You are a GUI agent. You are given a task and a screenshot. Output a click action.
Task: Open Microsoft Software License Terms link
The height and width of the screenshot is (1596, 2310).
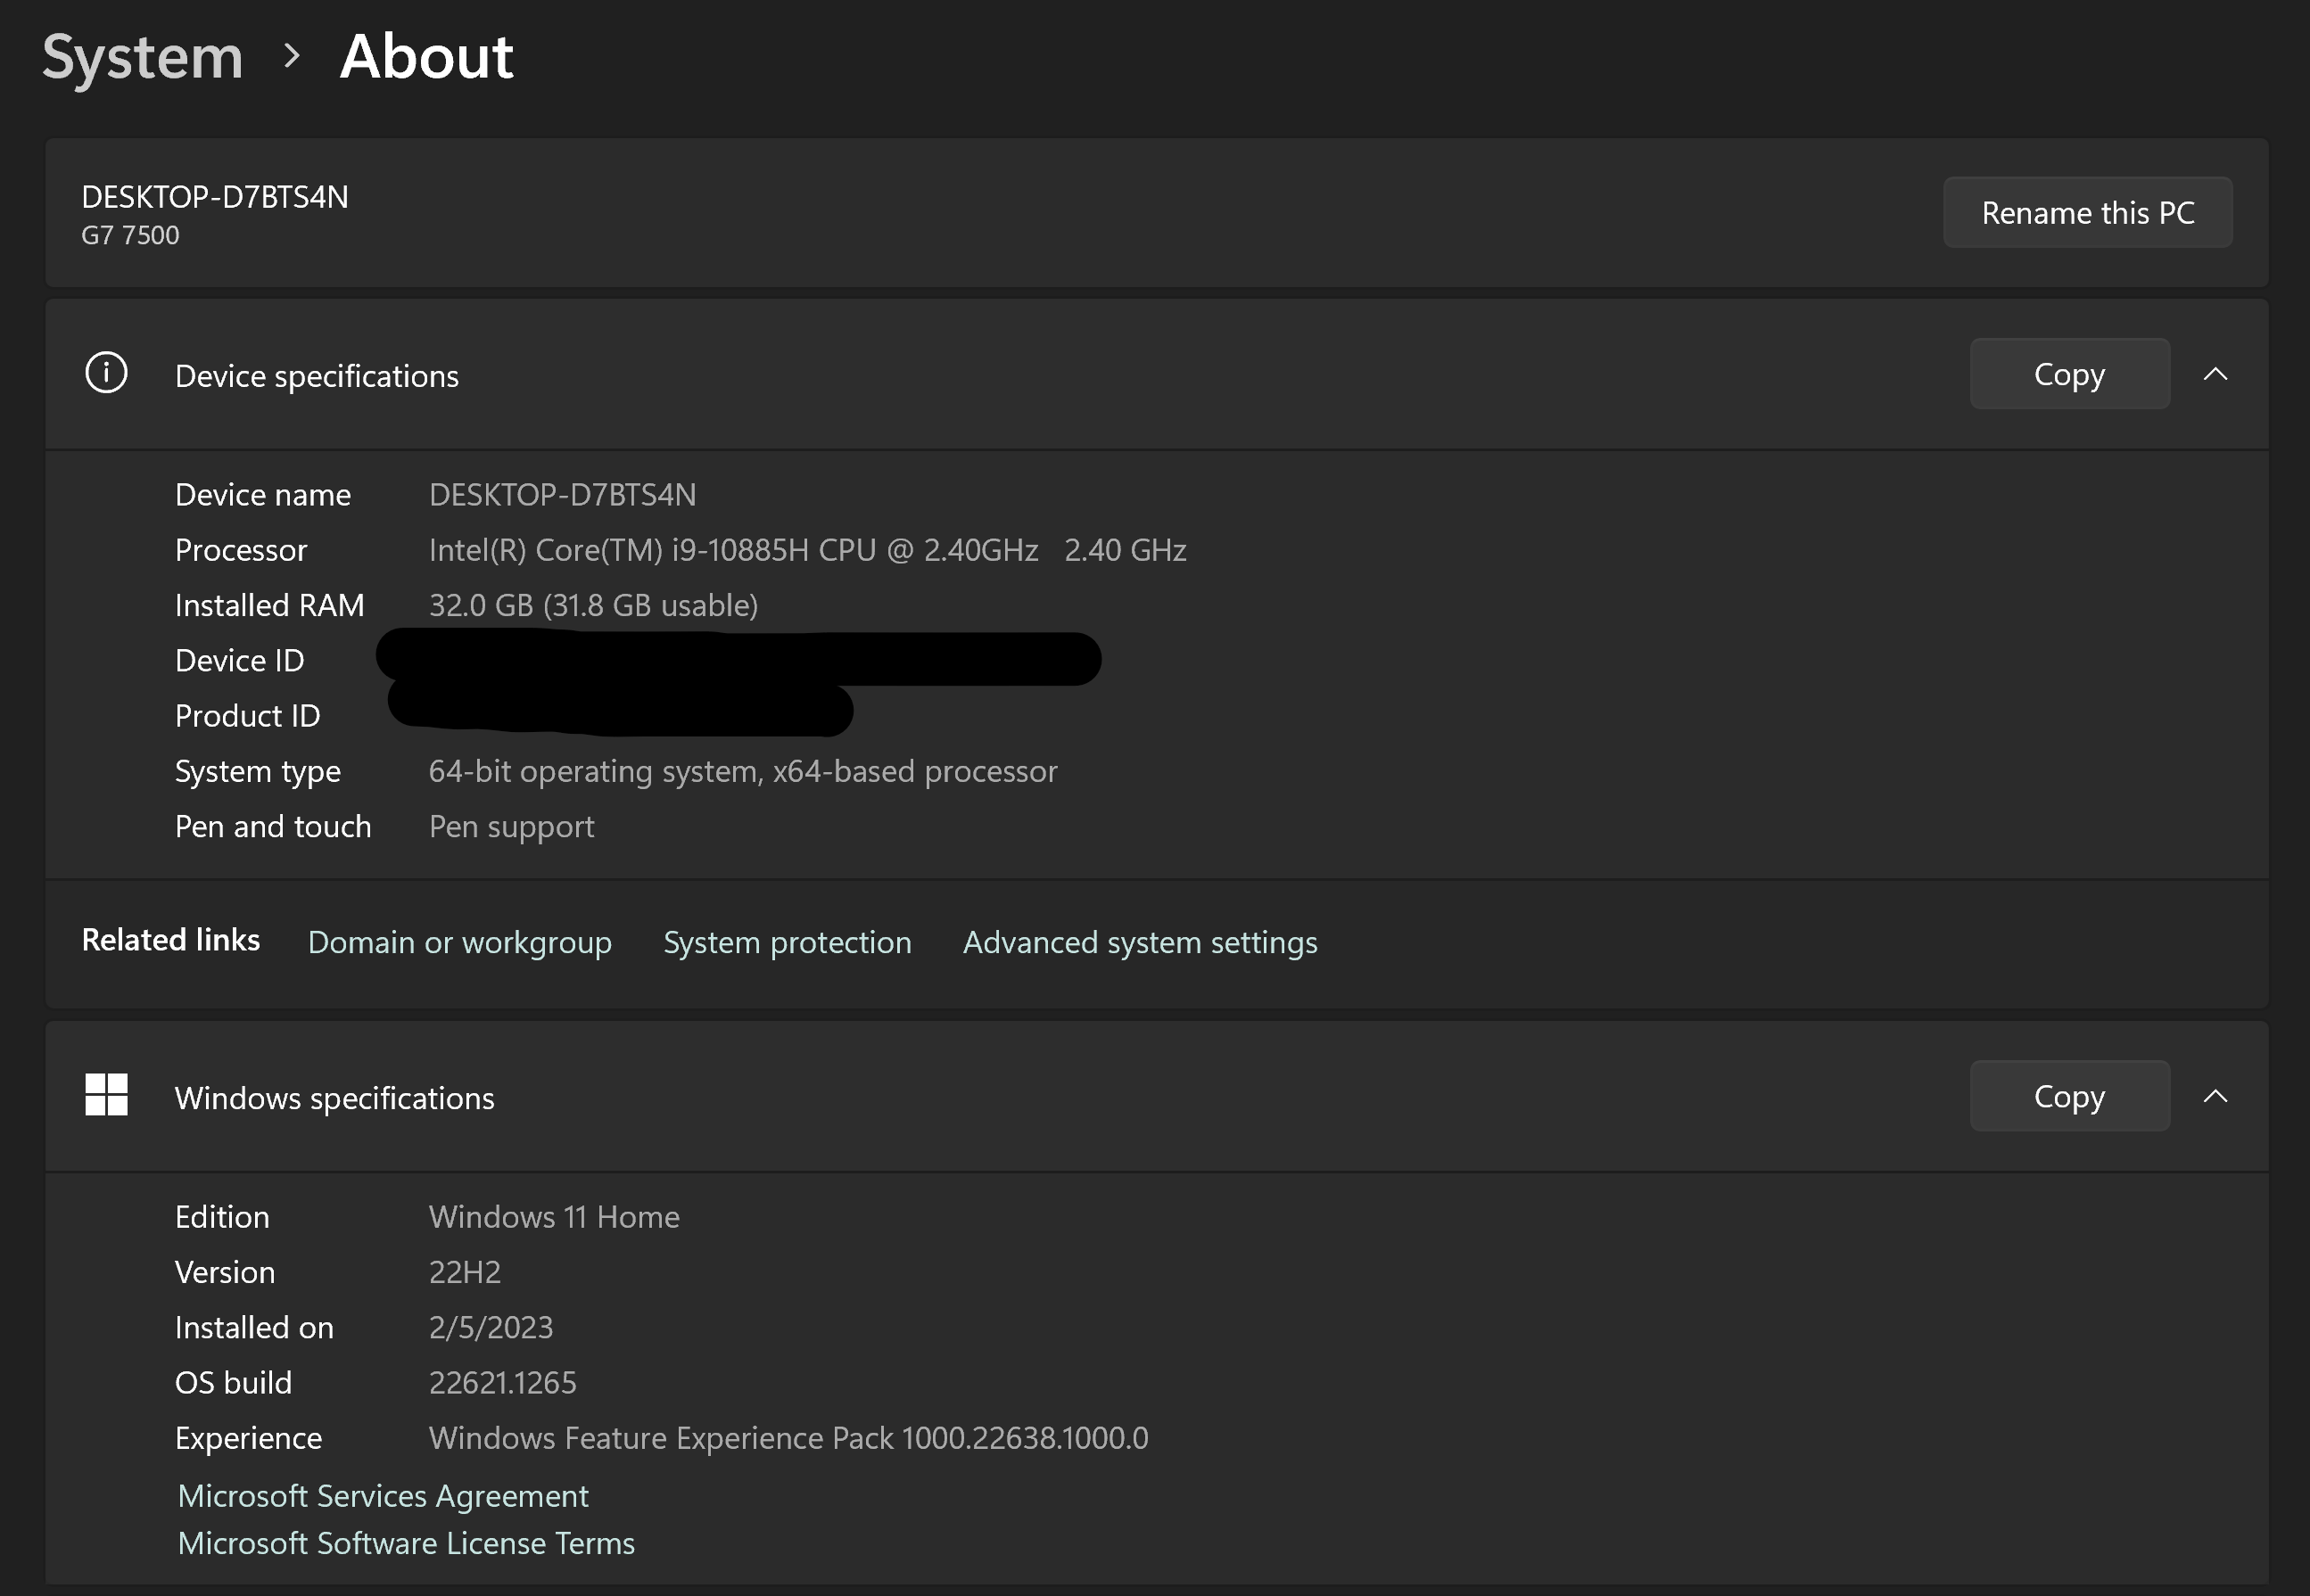pos(406,1543)
